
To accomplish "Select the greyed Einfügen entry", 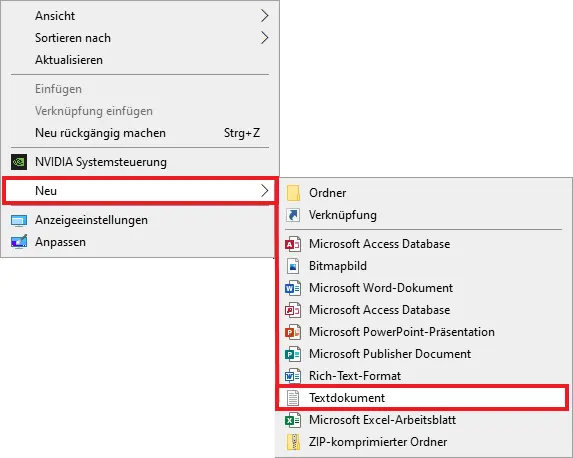I will click(x=58, y=89).
